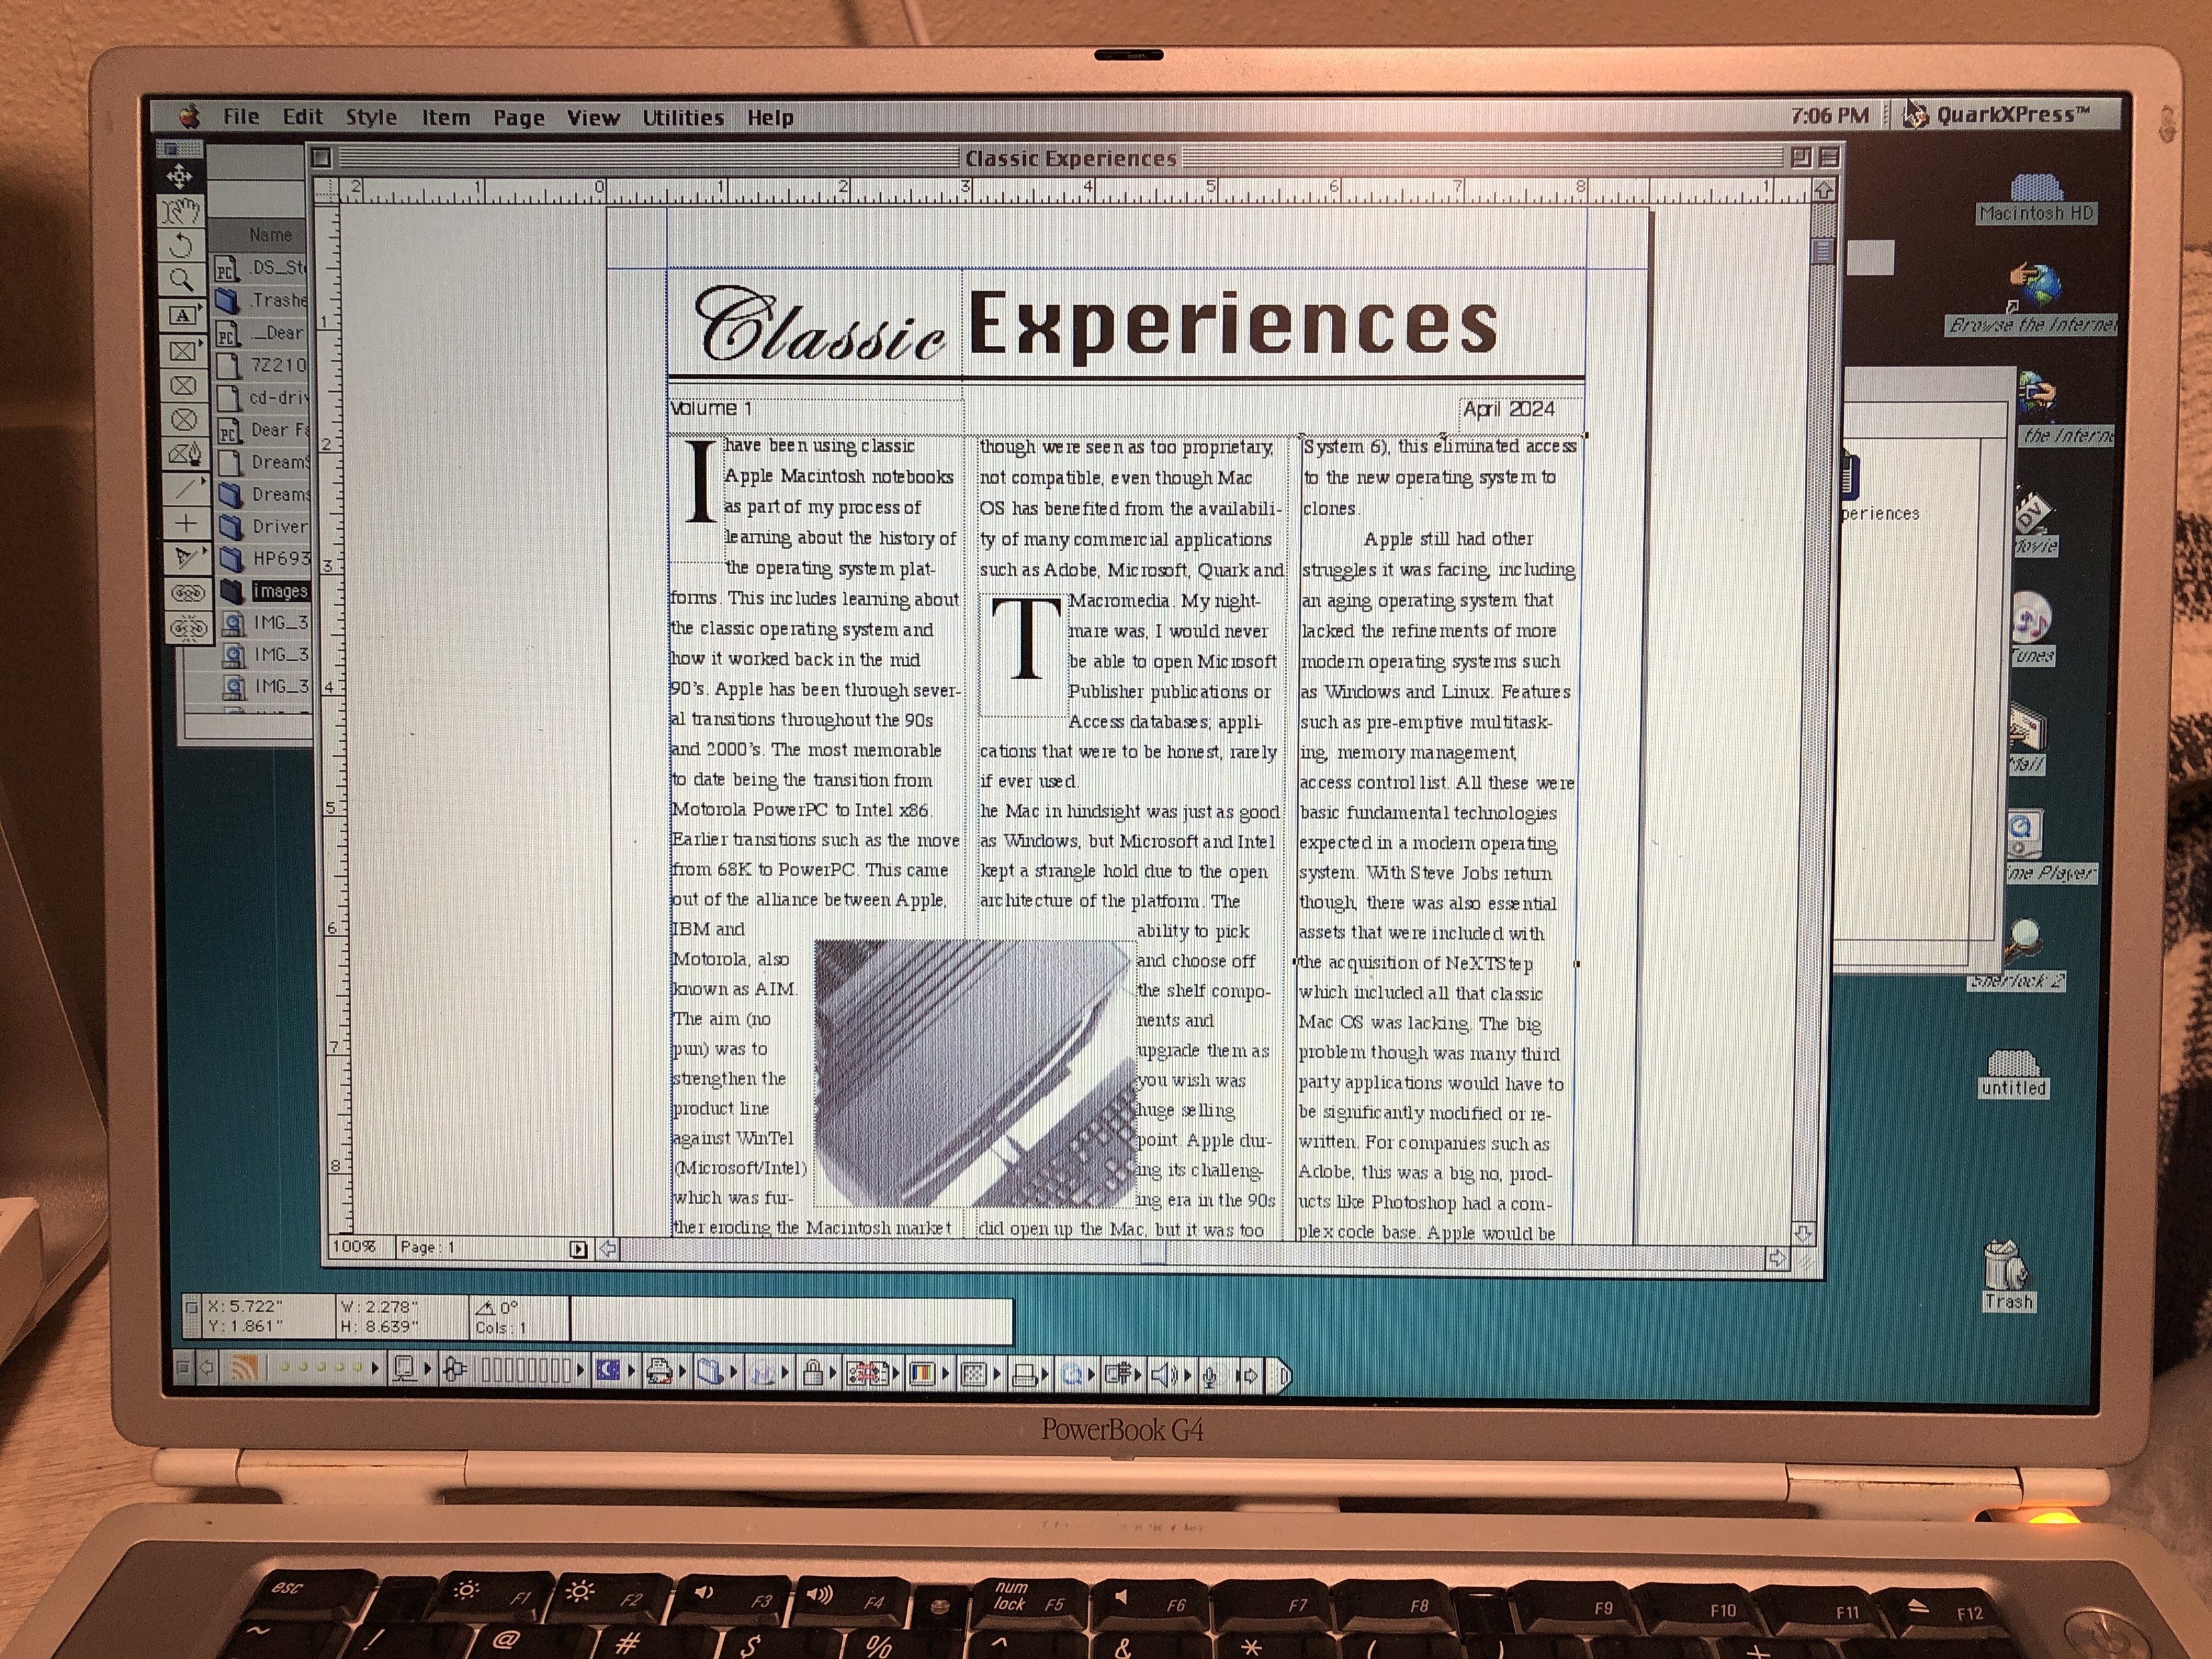The height and width of the screenshot is (1659, 2212).
Task: Select the images folder in Finder list
Action: (x=264, y=591)
